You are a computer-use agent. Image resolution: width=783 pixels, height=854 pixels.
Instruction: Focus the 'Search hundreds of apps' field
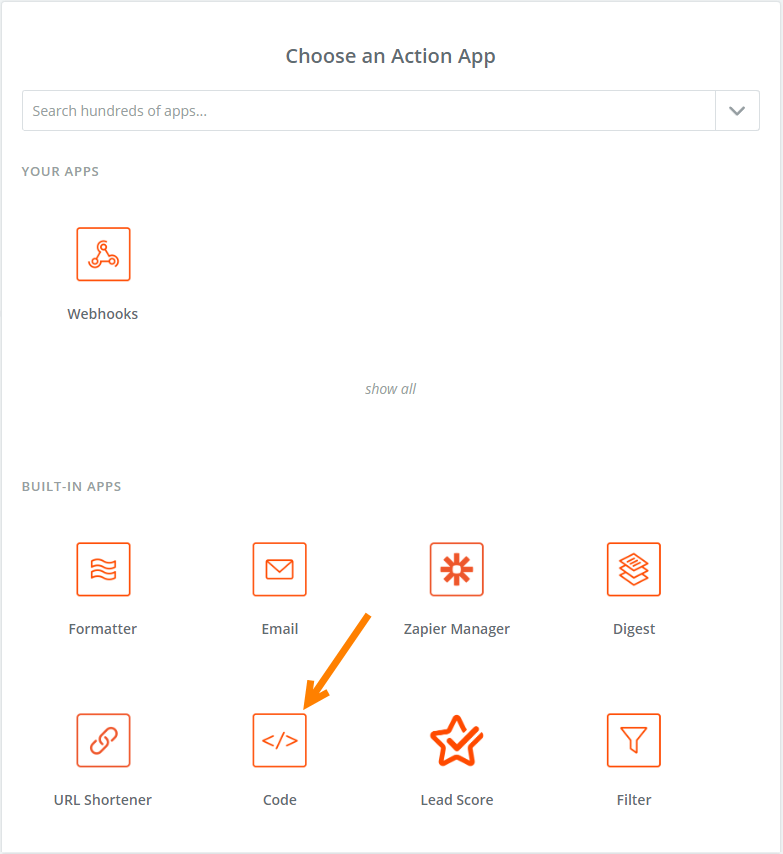point(369,111)
